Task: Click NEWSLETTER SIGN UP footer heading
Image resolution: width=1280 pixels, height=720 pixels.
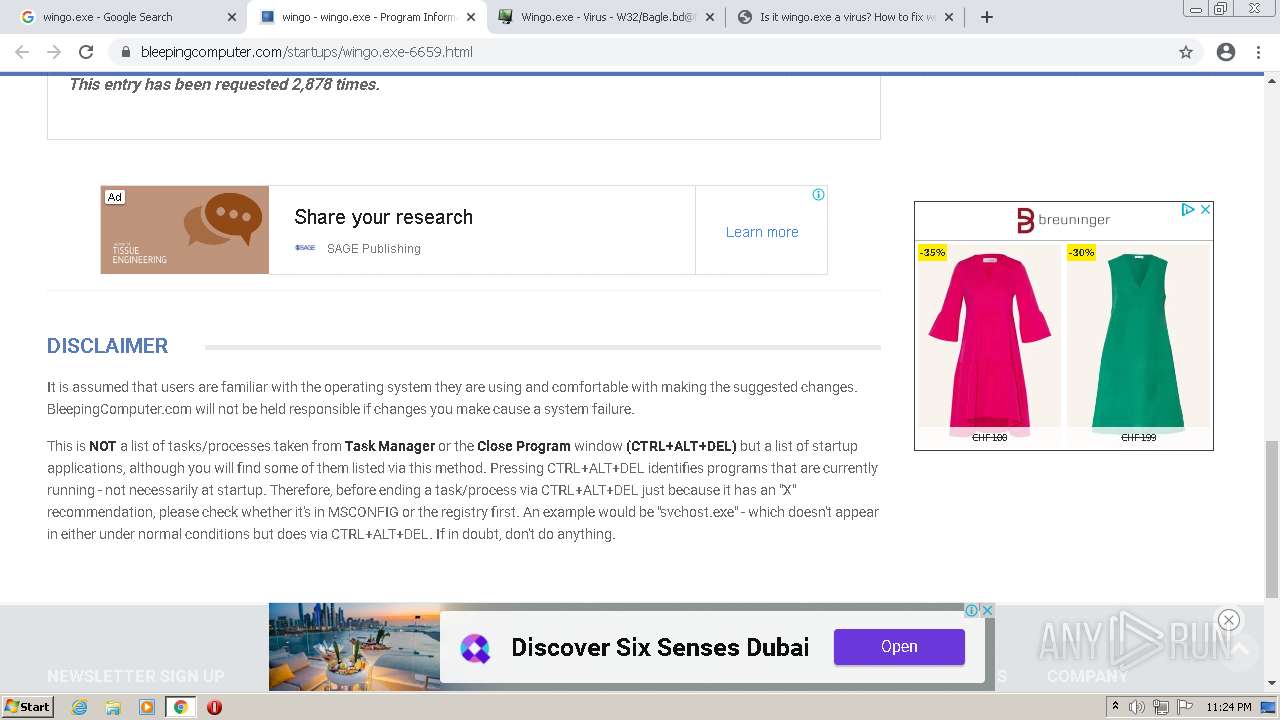Action: (136, 676)
